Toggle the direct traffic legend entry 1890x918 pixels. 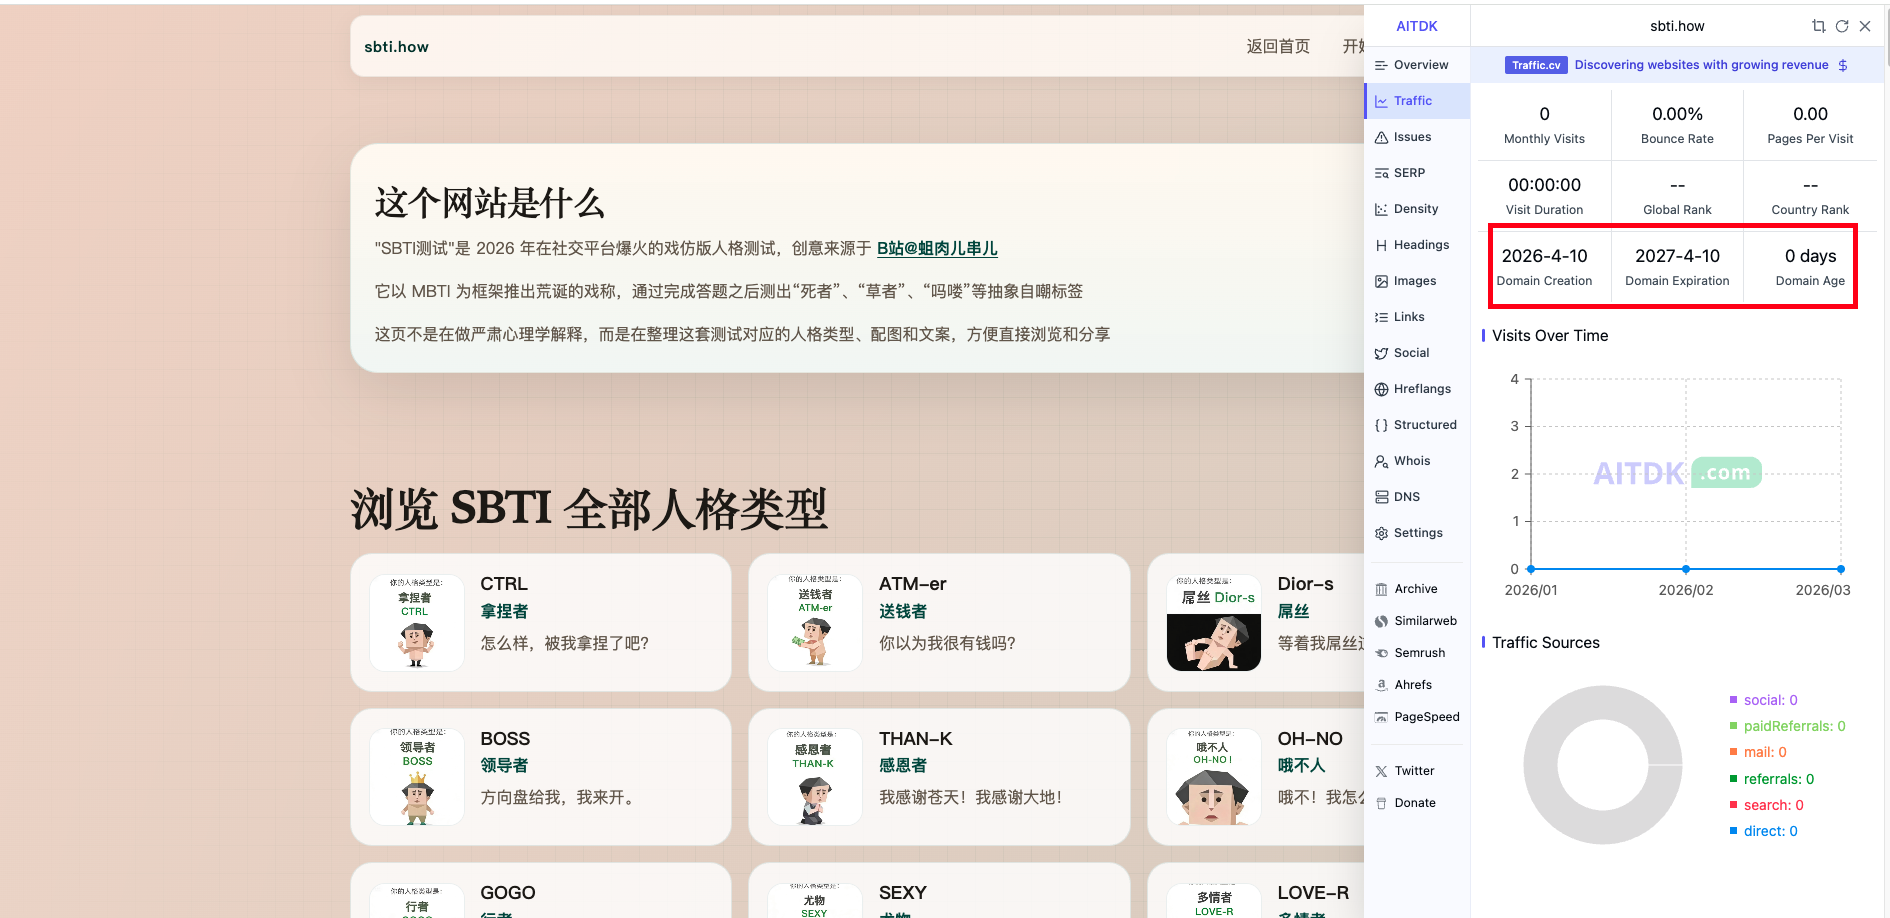(x=1769, y=831)
